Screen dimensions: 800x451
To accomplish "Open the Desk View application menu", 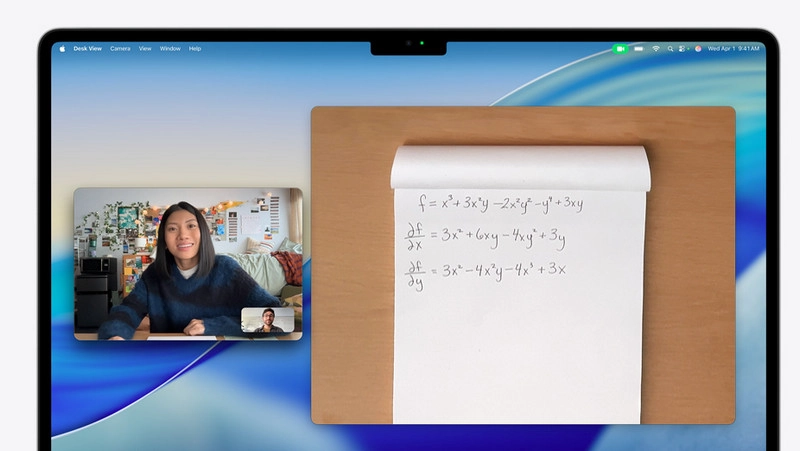I will (87, 48).
